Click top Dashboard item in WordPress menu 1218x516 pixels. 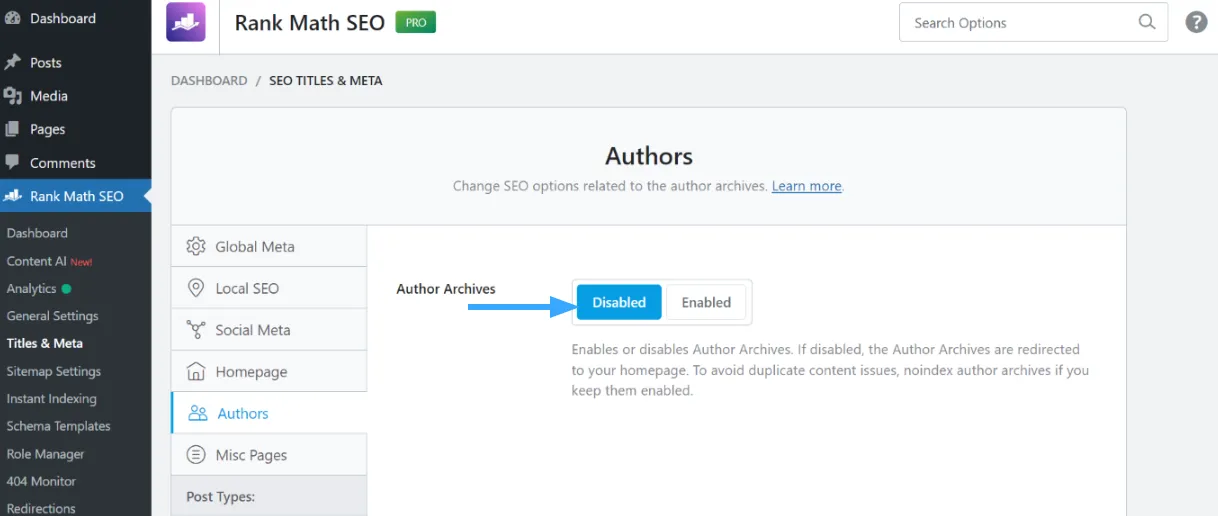76,18
